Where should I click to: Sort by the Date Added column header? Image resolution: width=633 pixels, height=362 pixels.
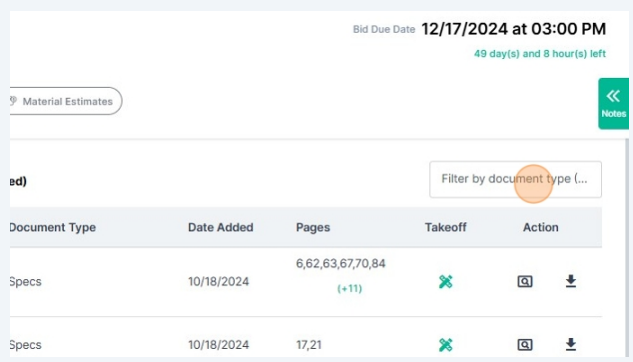coord(220,227)
